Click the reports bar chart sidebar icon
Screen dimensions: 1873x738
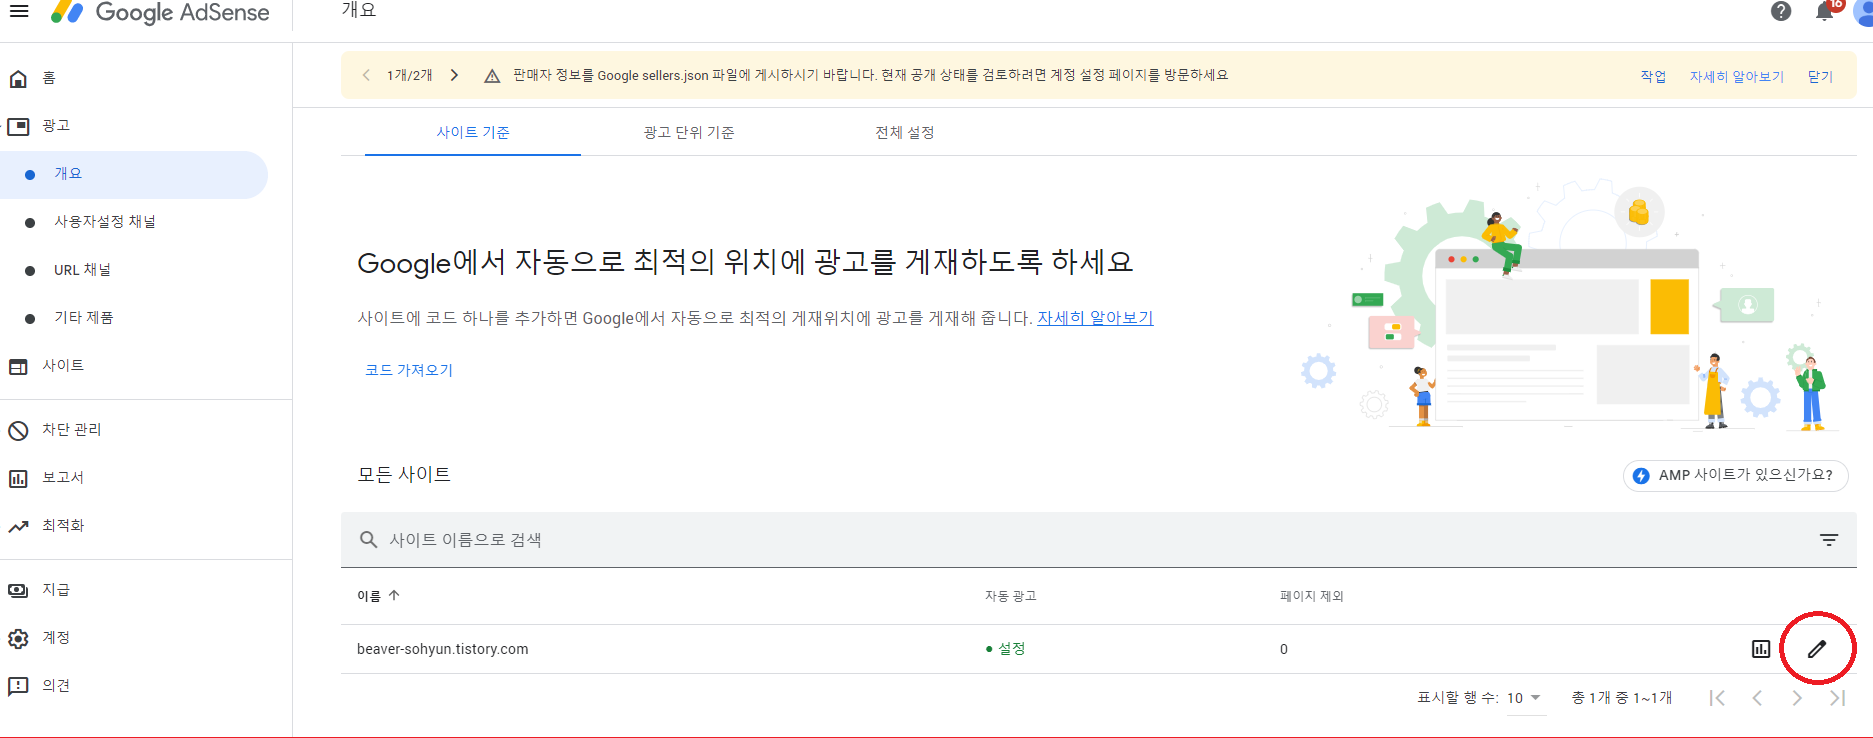point(18,479)
